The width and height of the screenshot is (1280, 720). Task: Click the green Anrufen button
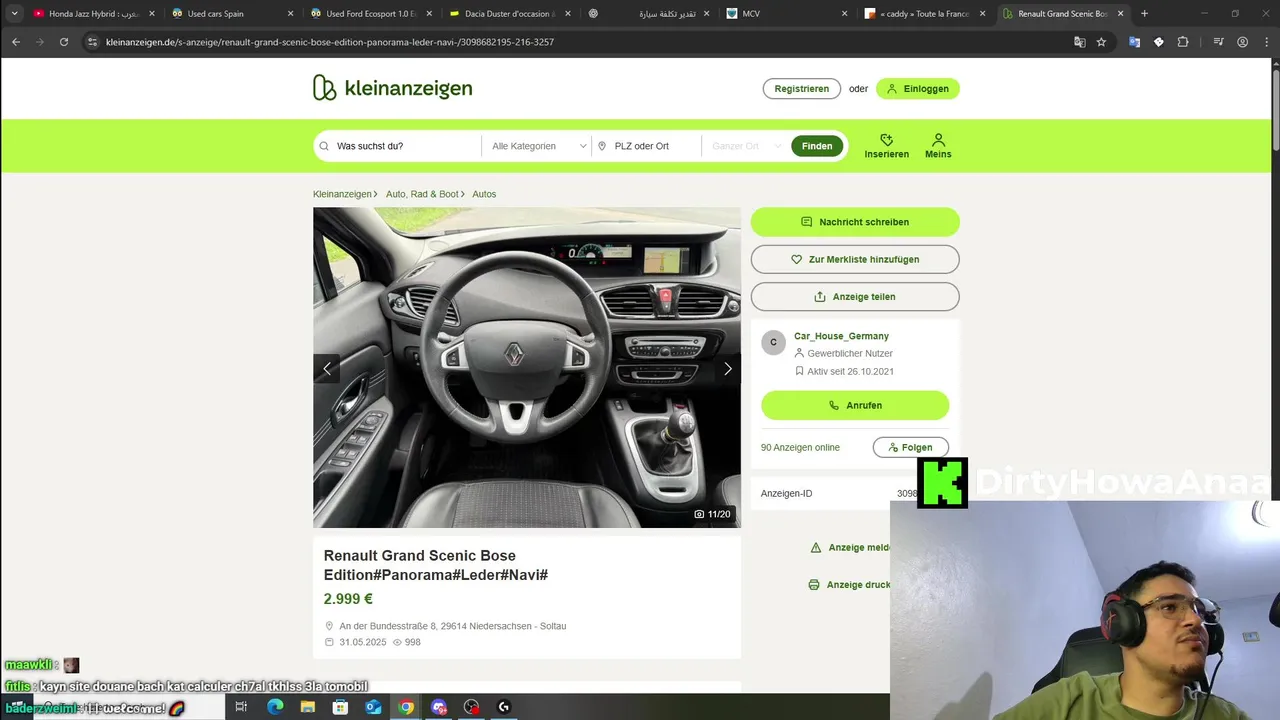[855, 405]
